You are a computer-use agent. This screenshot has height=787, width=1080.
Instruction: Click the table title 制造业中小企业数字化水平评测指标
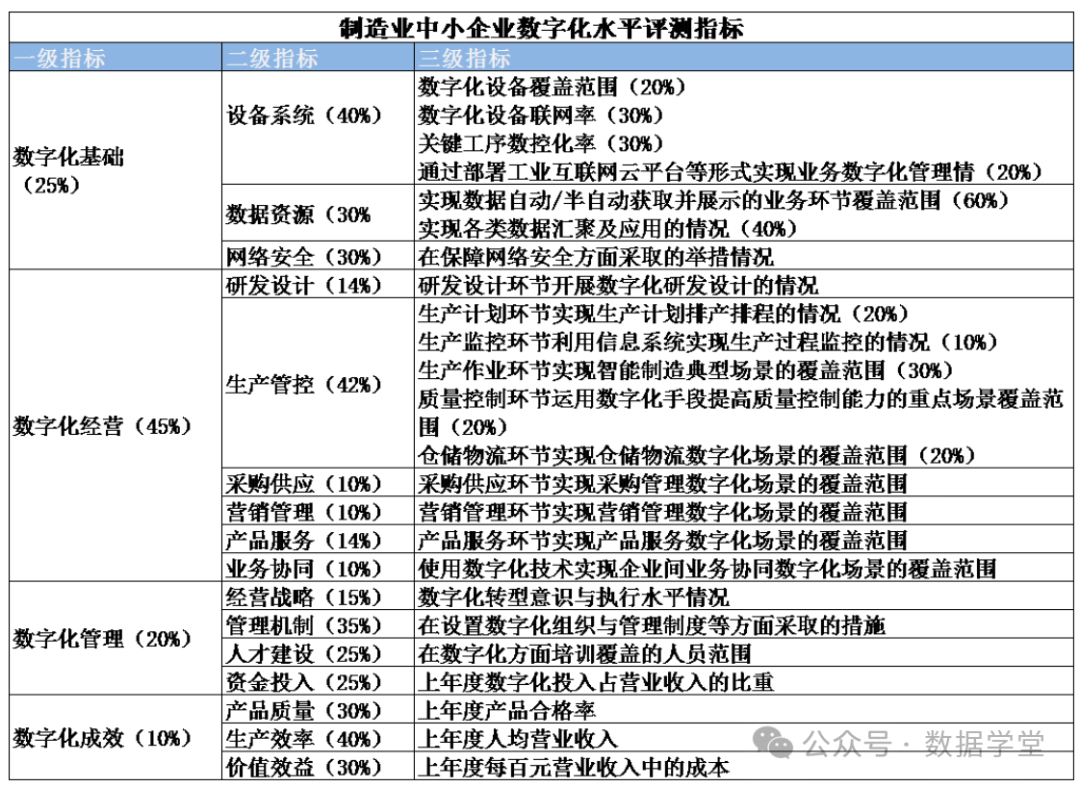tap(541, 27)
